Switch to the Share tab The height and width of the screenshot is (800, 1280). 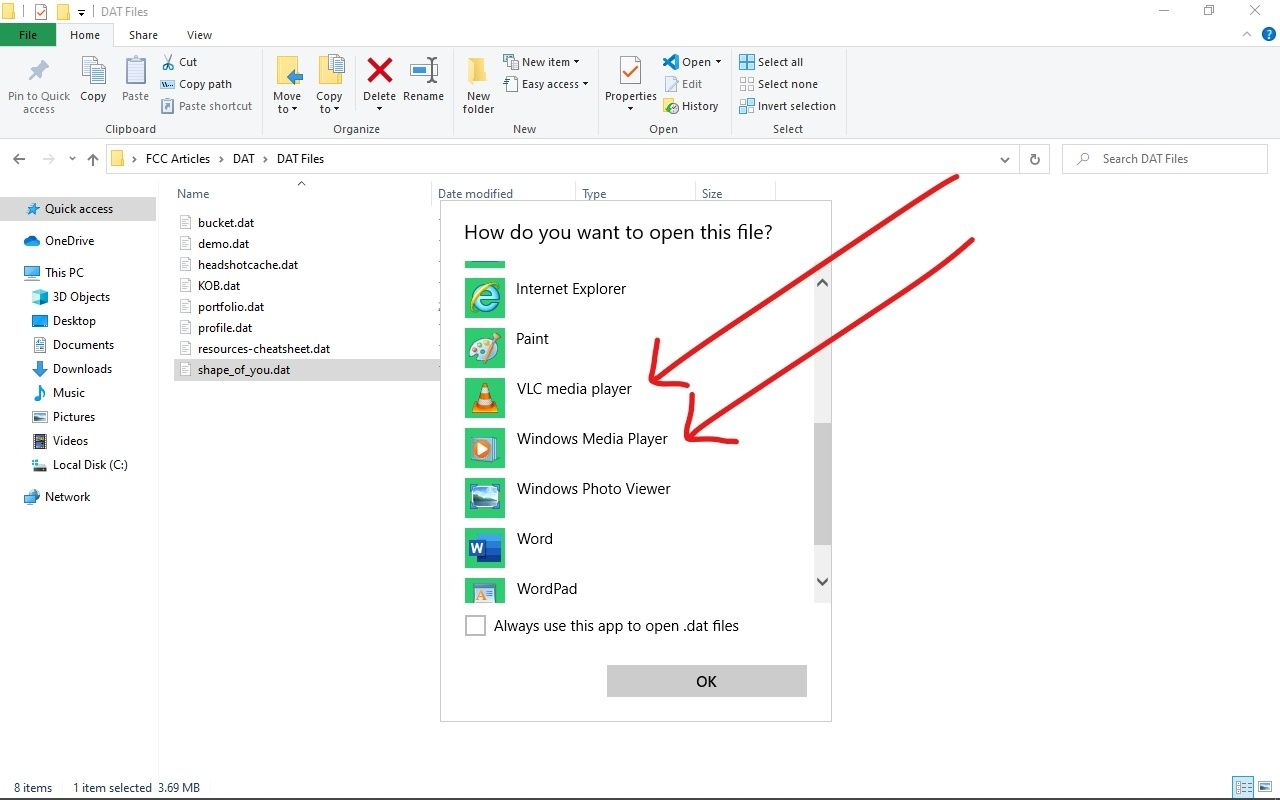point(143,34)
